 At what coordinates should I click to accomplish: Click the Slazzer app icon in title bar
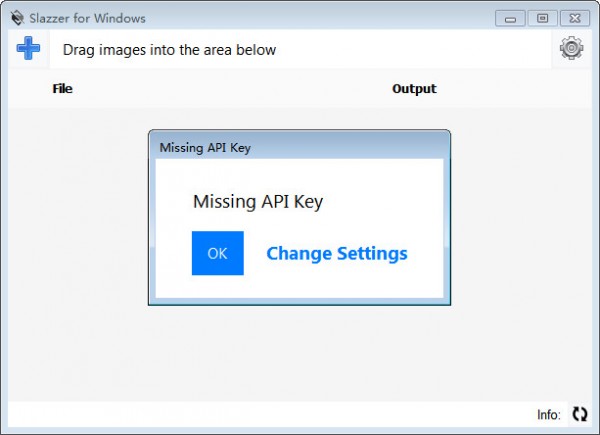pyautogui.click(x=17, y=18)
